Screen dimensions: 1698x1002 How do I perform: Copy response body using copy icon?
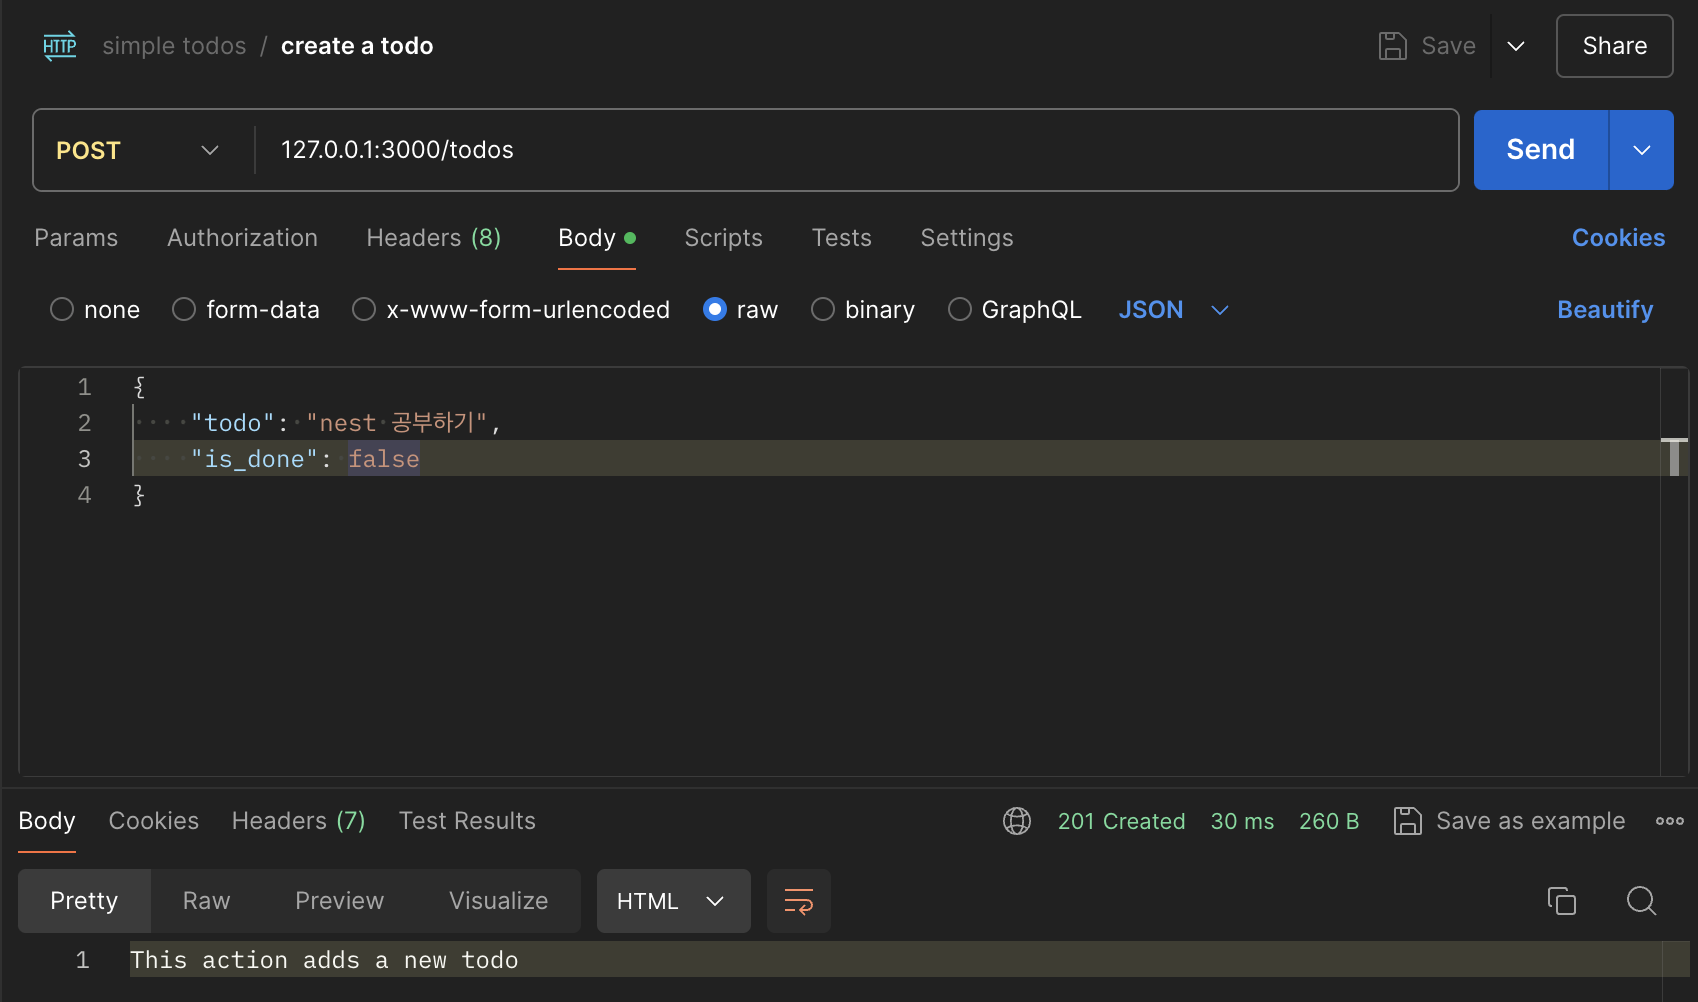(1562, 901)
